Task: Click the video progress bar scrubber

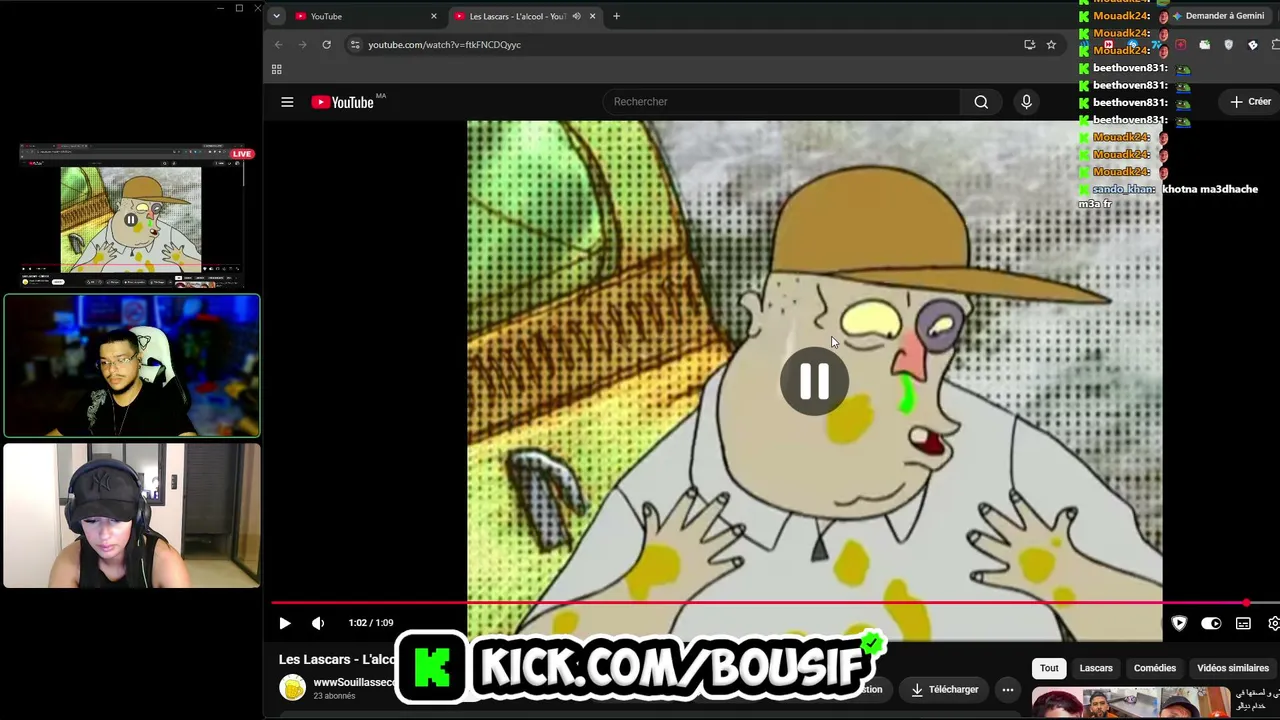Action: [x=1246, y=603]
